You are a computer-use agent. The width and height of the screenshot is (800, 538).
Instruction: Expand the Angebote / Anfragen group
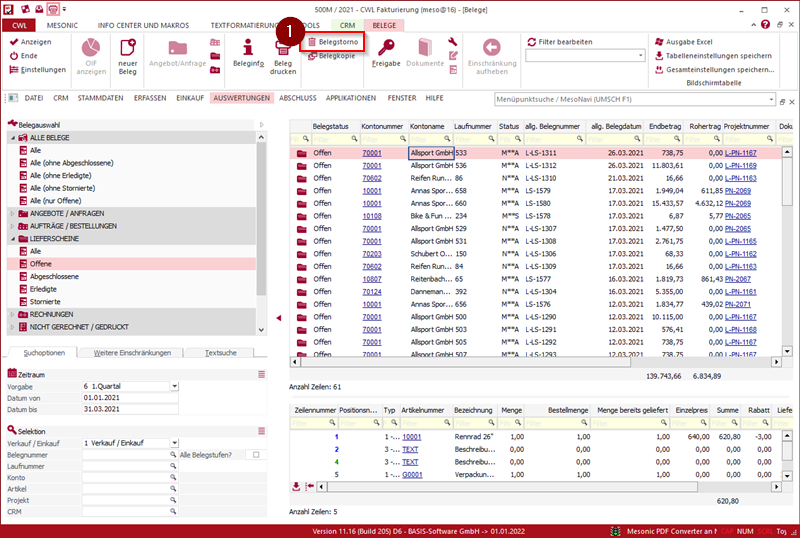tap(13, 213)
